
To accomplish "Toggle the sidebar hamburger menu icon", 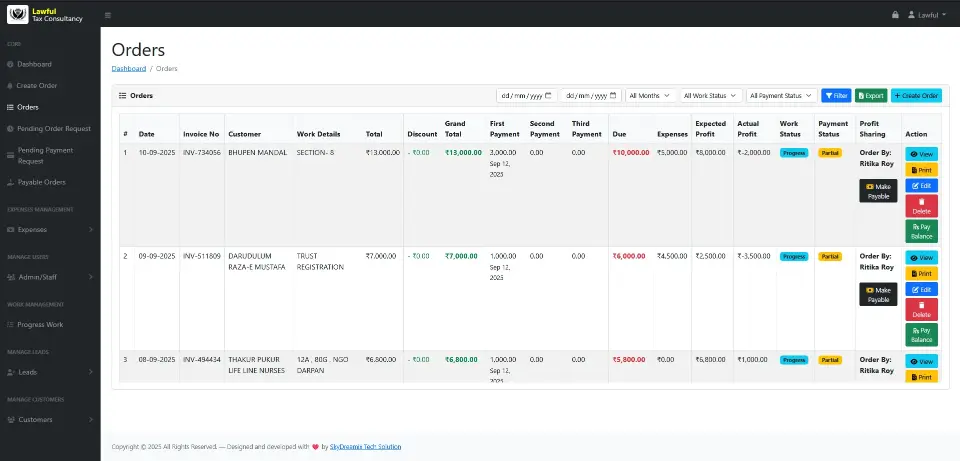I will click(x=108, y=15).
